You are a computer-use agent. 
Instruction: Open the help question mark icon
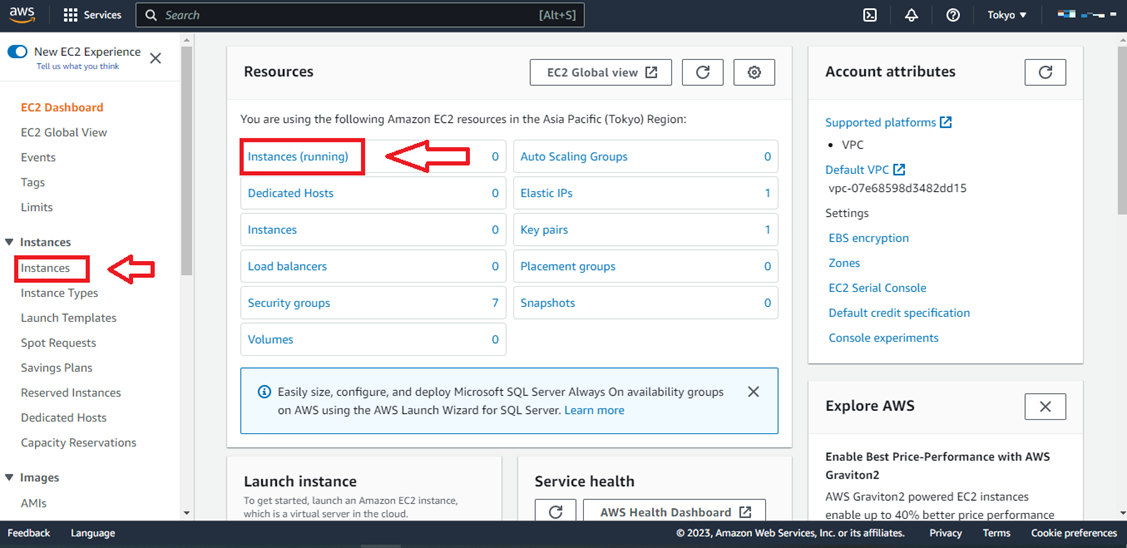953,14
